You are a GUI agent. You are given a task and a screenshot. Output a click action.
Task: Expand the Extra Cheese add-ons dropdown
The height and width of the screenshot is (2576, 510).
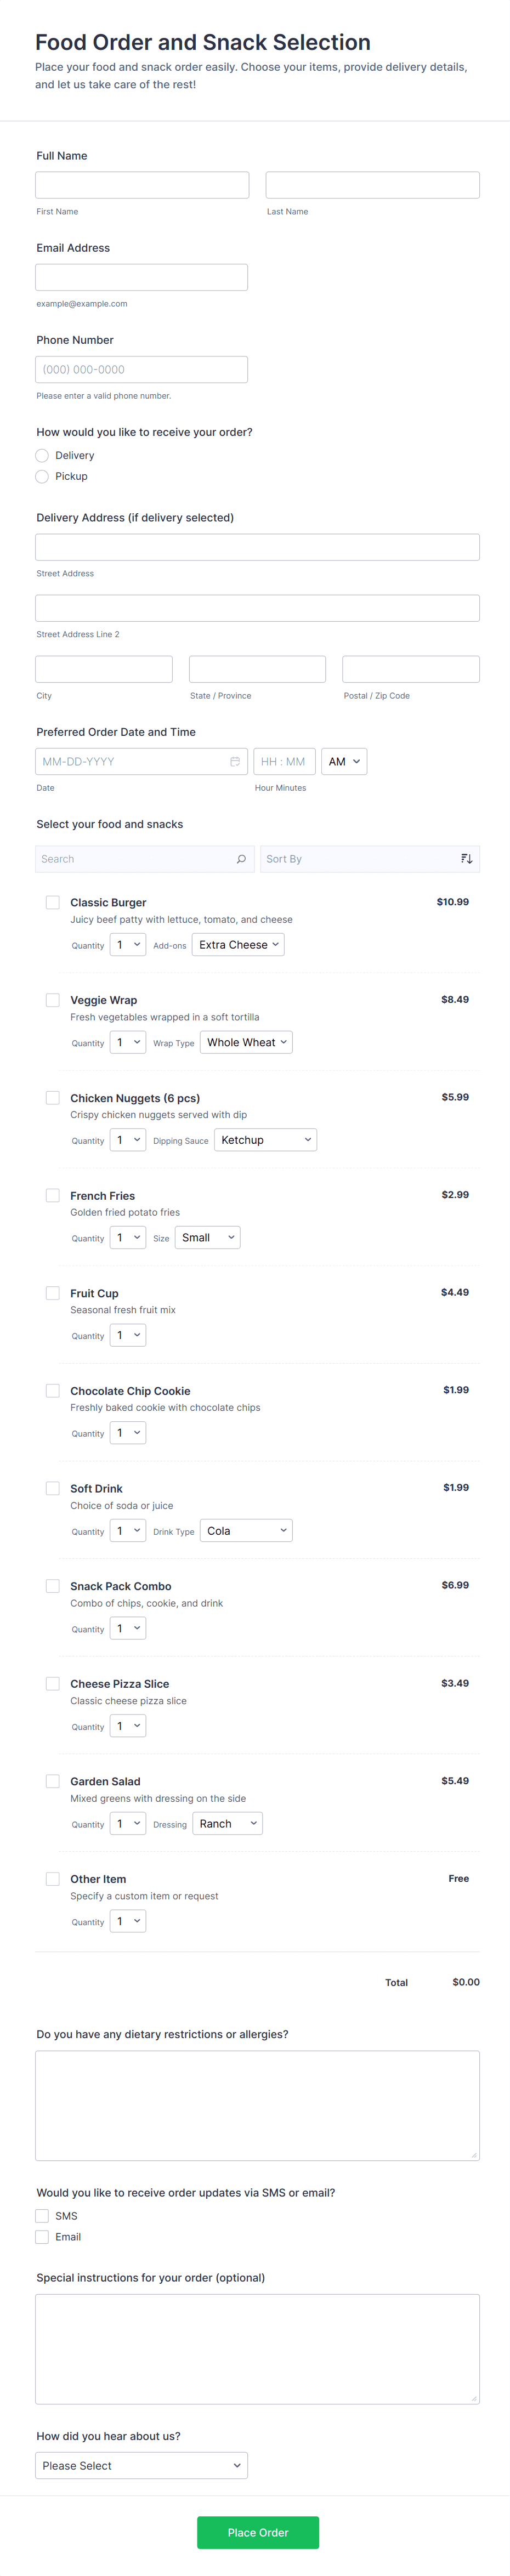(x=238, y=945)
